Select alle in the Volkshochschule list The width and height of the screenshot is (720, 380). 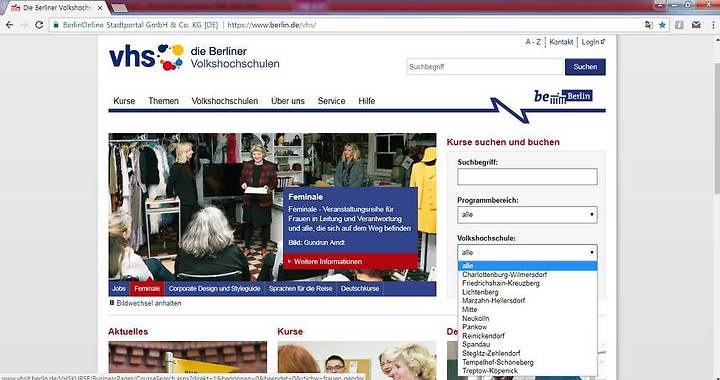(527, 266)
